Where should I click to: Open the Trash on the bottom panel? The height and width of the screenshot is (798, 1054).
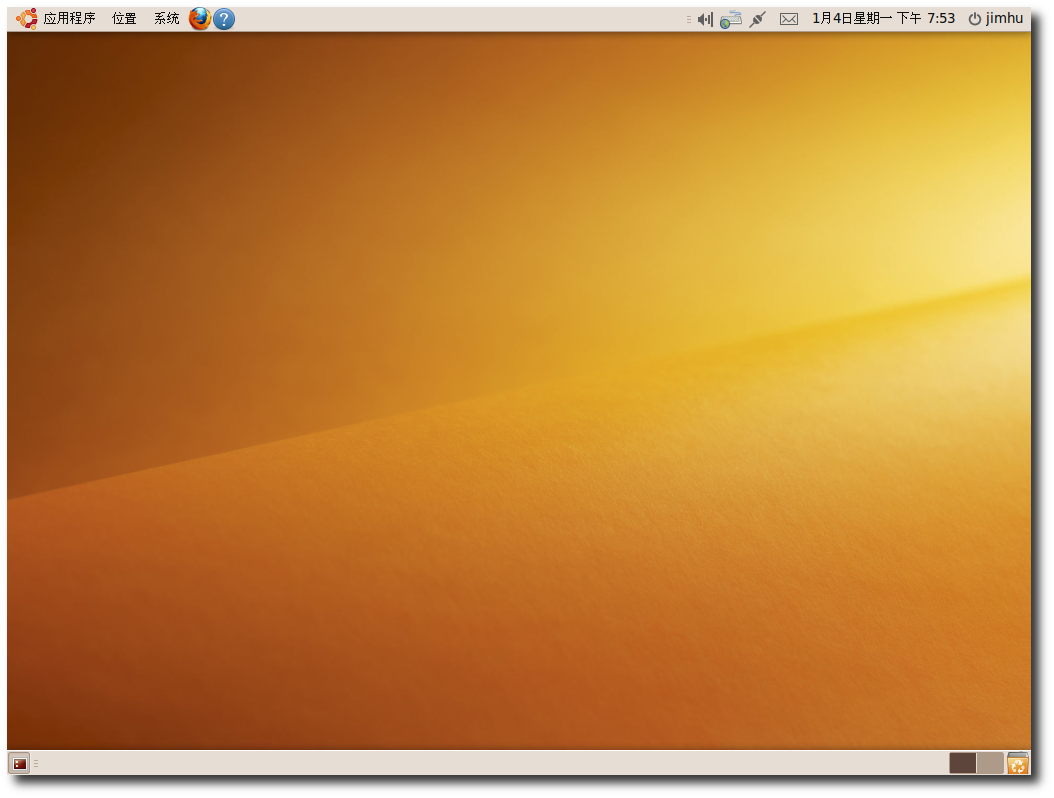pyautogui.click(x=1018, y=762)
